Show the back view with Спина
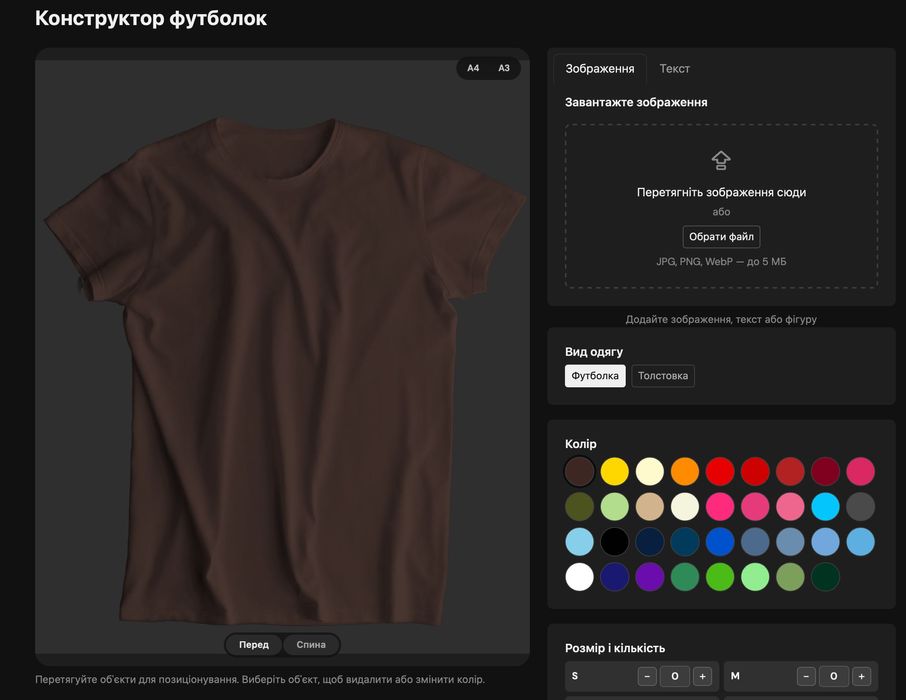 311,645
